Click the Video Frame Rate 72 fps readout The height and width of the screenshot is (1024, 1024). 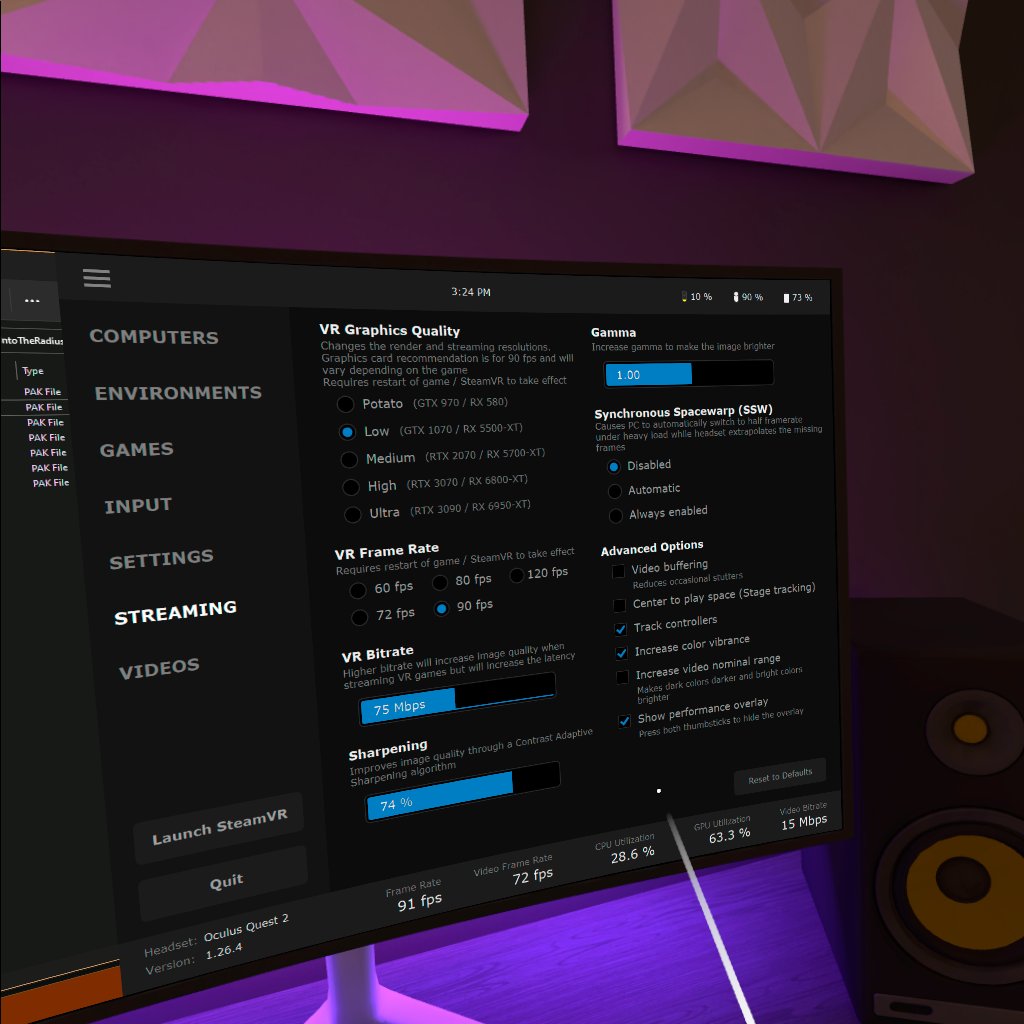[x=516, y=869]
